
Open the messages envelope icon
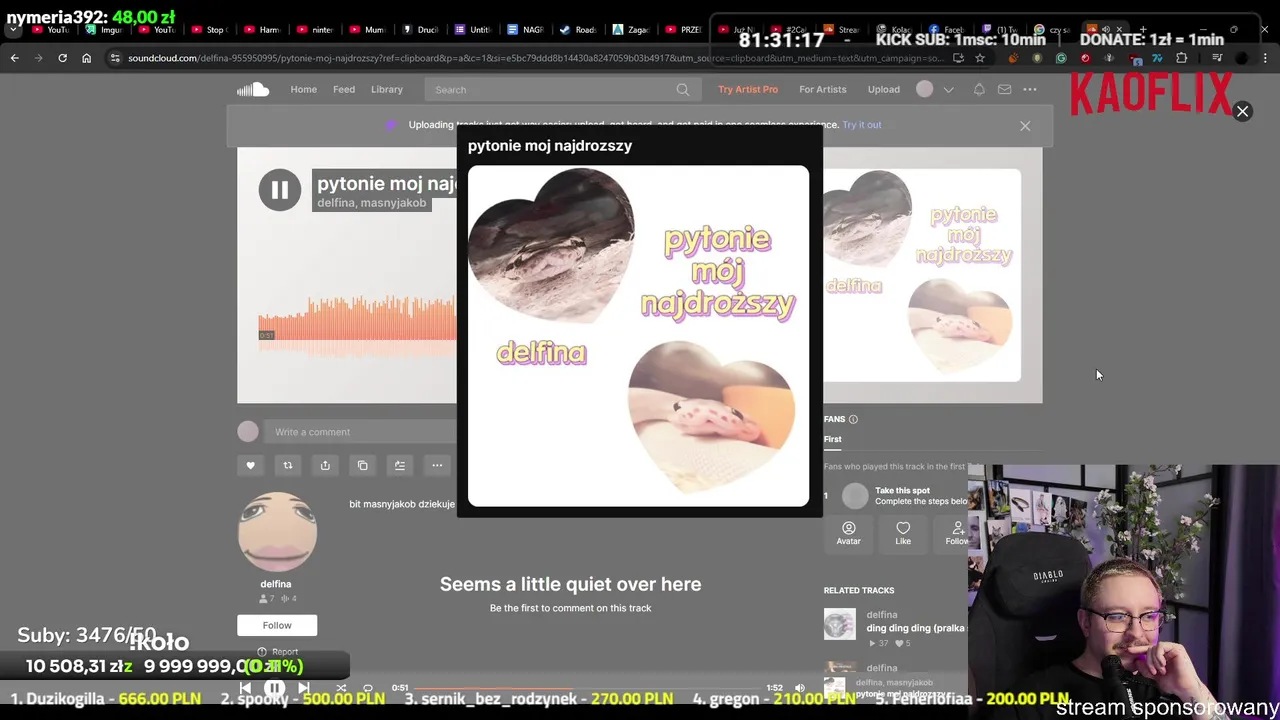[1004, 90]
